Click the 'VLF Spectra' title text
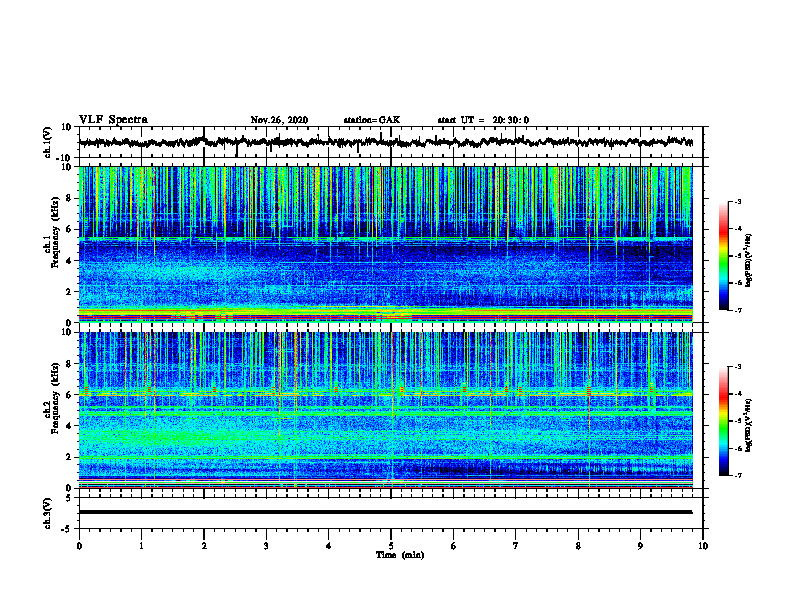Image resolution: width=792 pixels, height=612 pixels. (113, 120)
